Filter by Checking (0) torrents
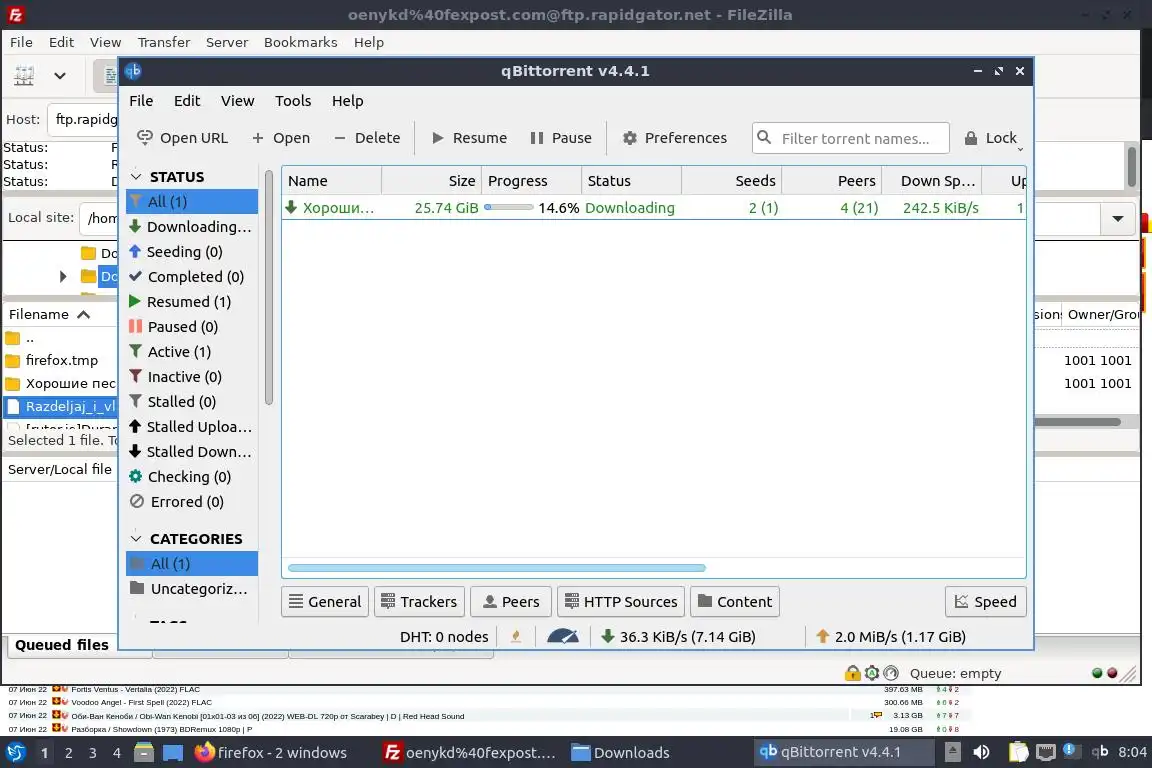 click(192, 476)
